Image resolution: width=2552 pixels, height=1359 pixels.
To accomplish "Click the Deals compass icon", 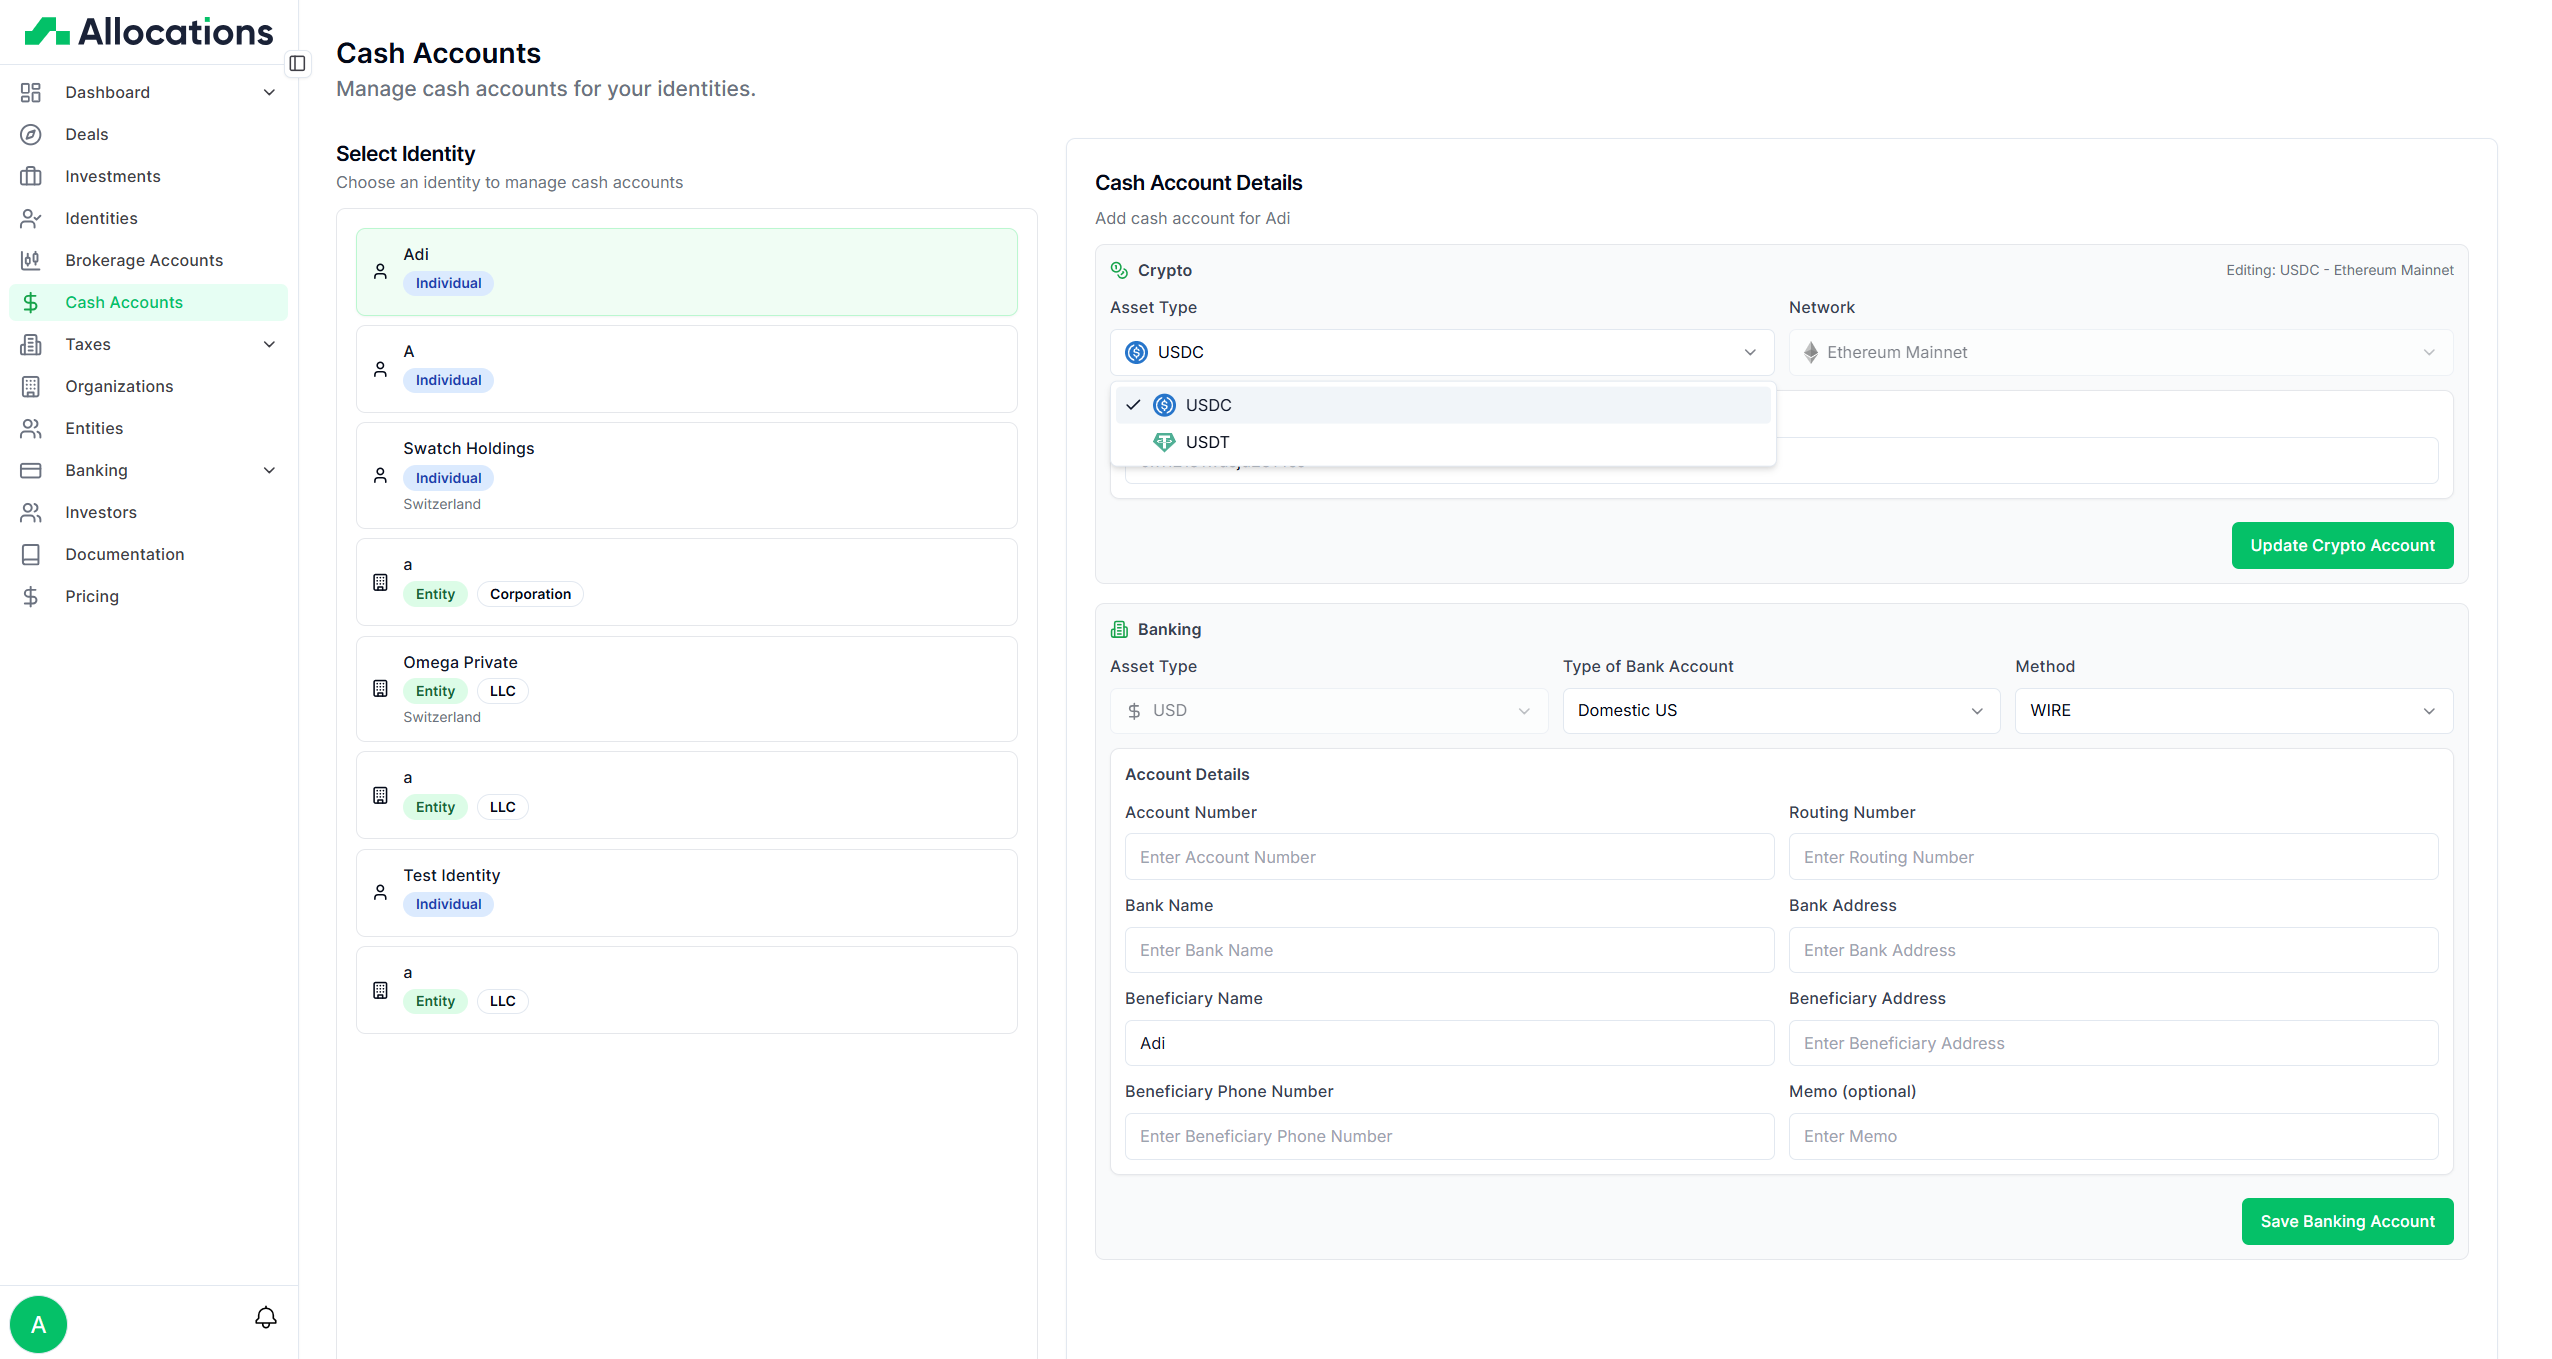I will tap(31, 134).
